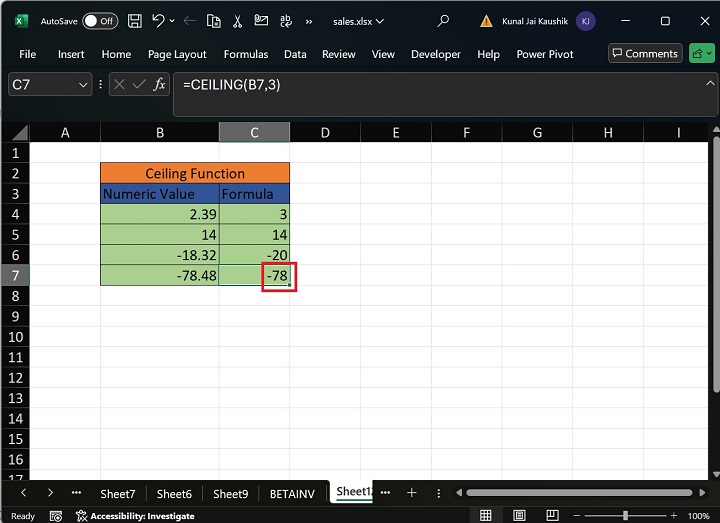Select the cell containing 2.39

[160, 214]
